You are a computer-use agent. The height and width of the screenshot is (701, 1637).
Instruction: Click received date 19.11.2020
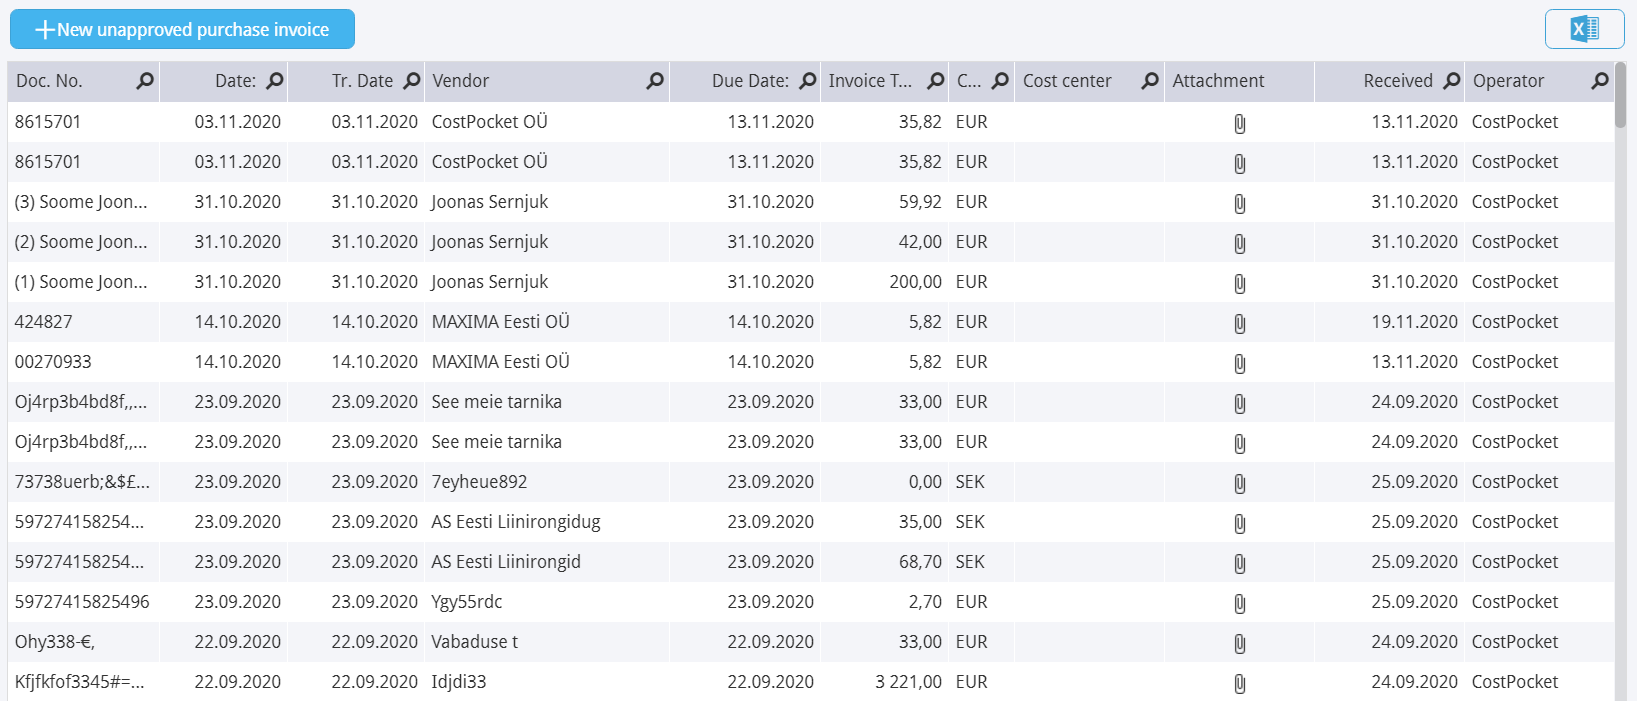(x=1414, y=322)
